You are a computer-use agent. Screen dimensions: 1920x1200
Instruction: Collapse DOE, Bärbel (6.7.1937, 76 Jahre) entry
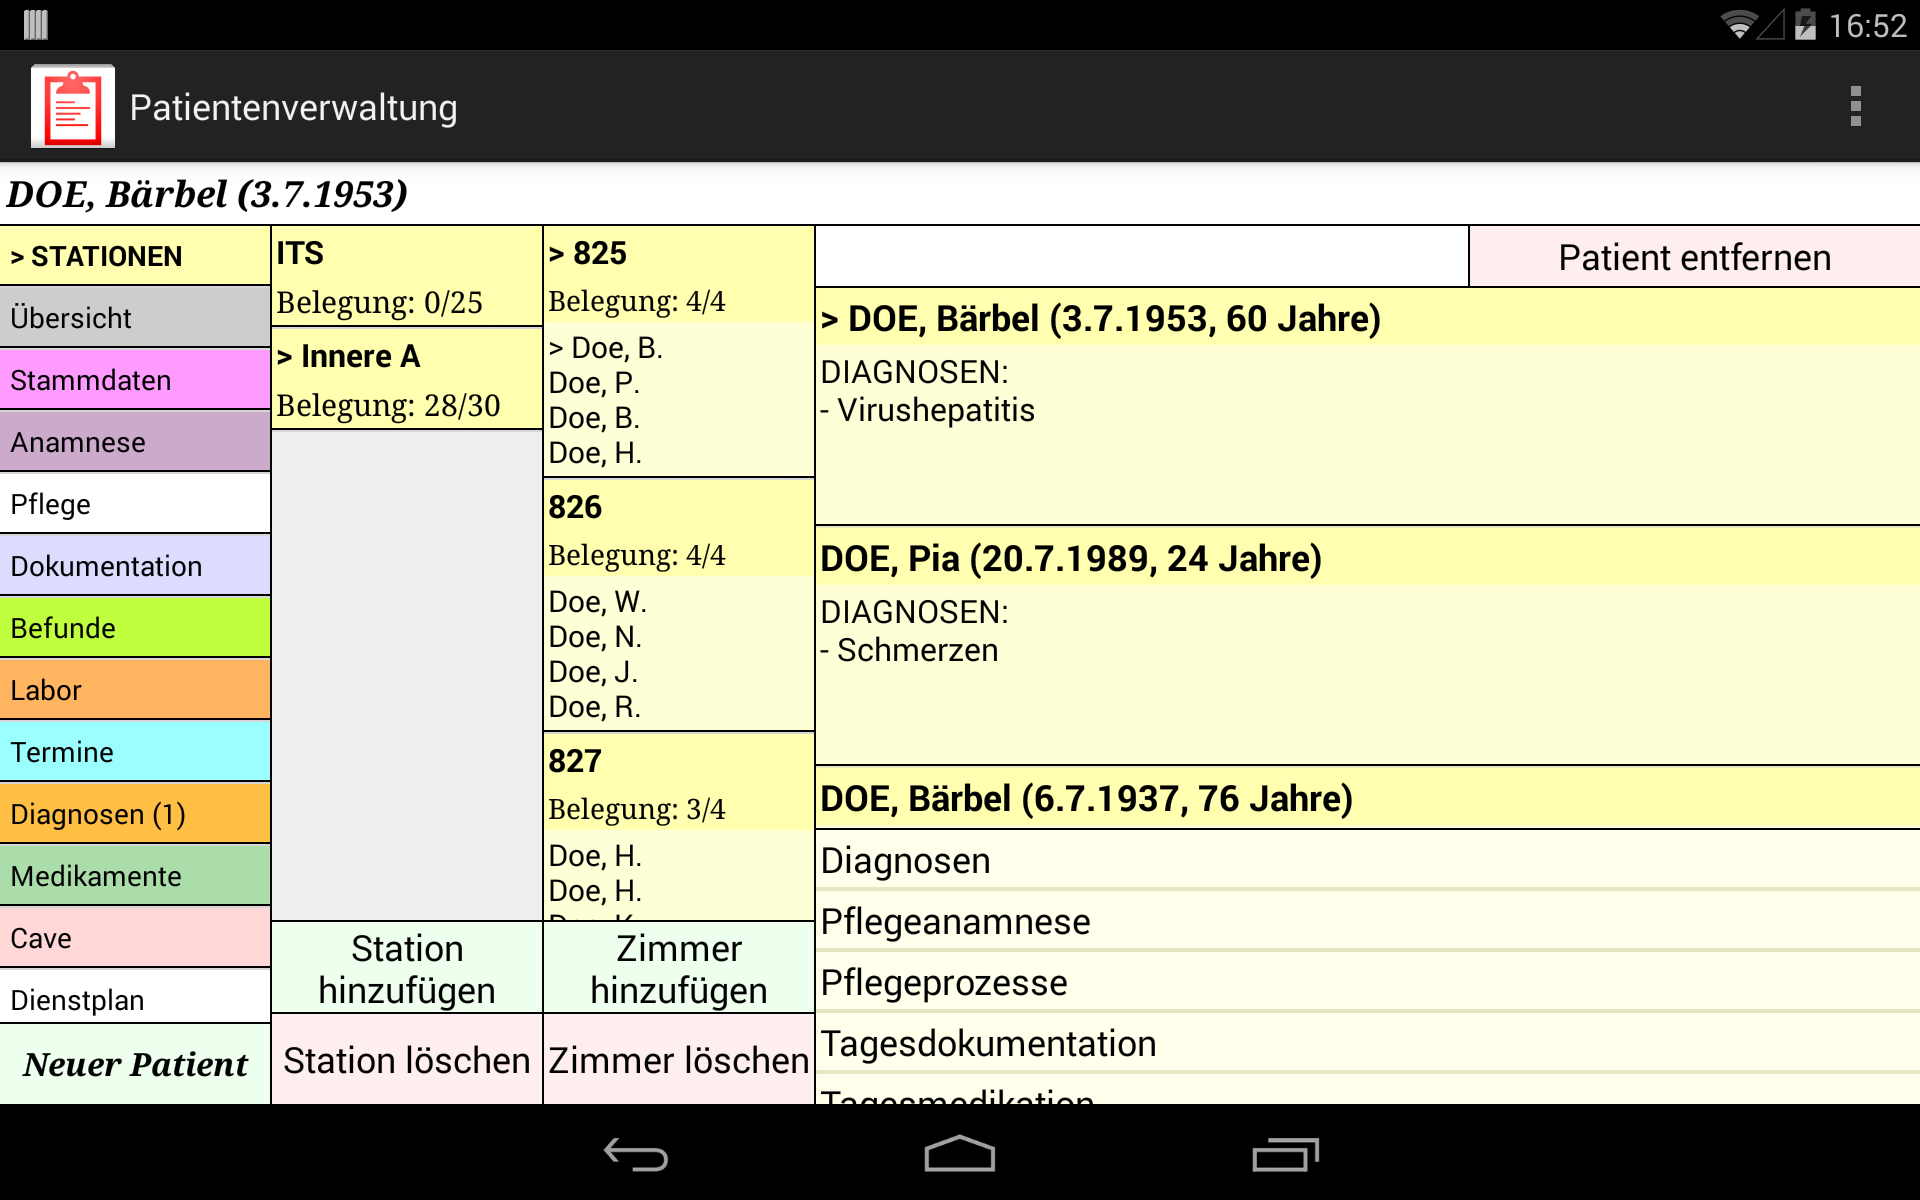[x=1367, y=798]
